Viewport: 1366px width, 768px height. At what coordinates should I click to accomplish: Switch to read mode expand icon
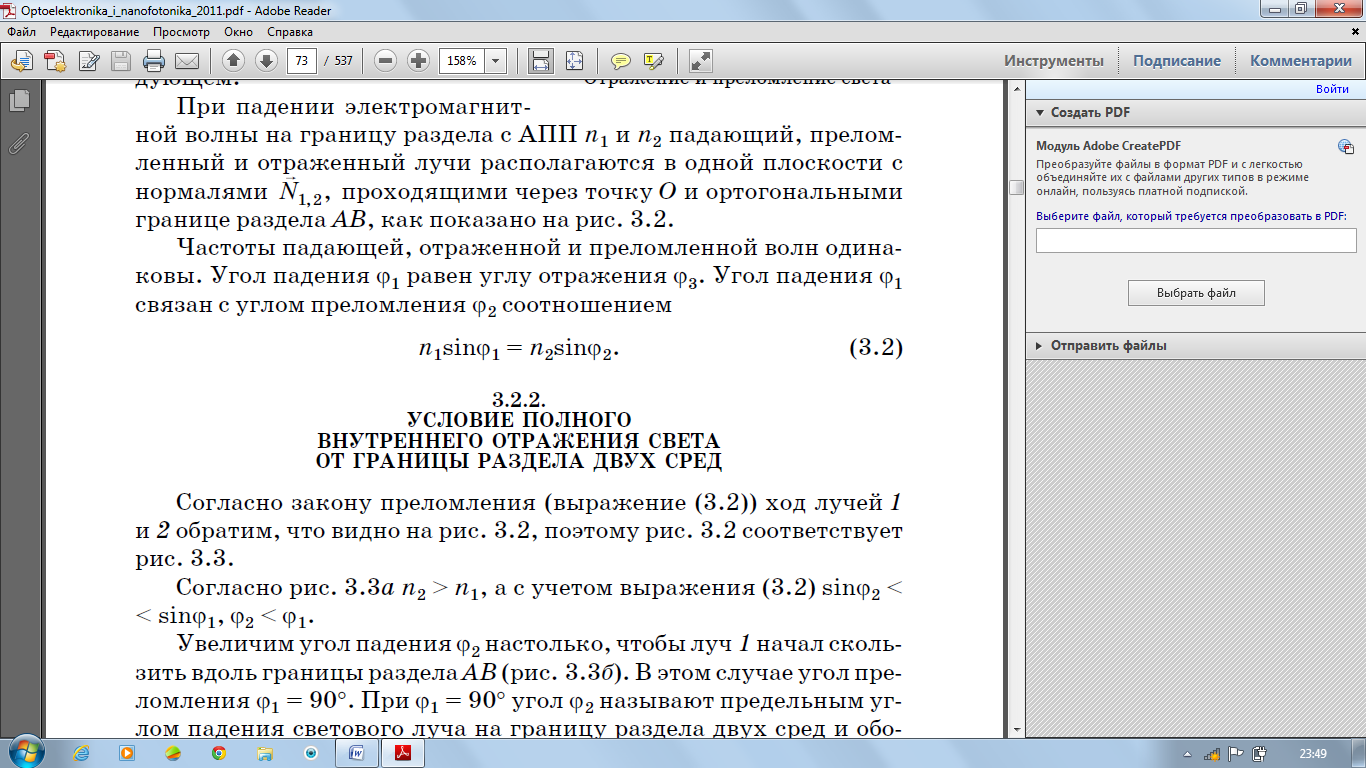701,61
